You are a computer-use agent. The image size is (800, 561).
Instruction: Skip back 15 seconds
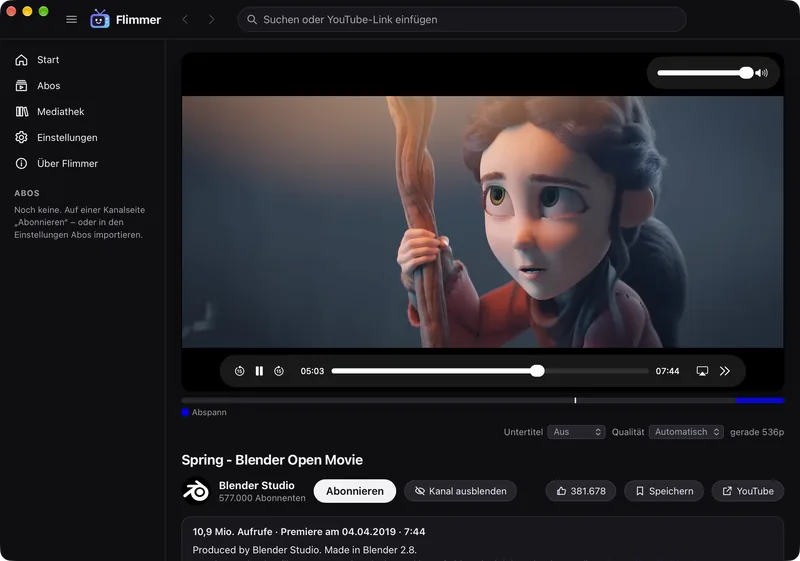click(239, 371)
